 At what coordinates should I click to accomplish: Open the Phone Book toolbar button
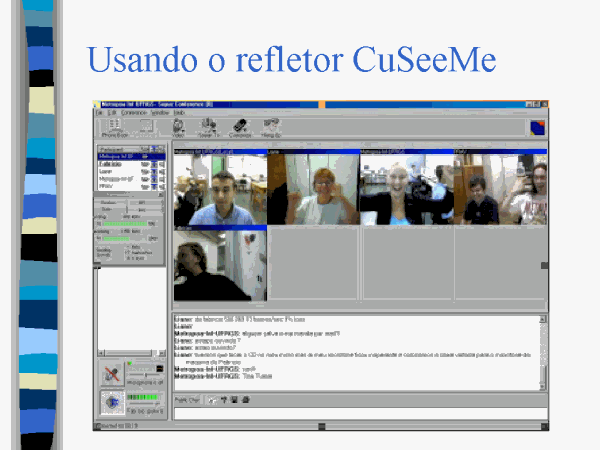click(x=114, y=128)
